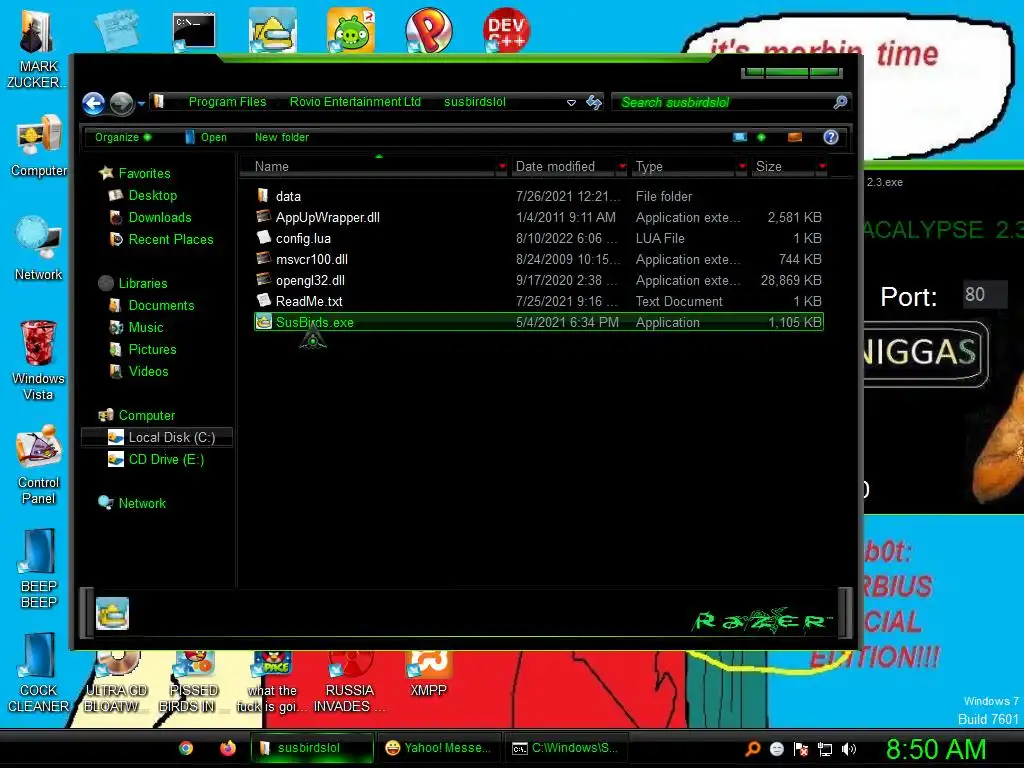Select the XMPP desktop shortcut
Viewport: 1024px width, 768px height.
coord(428,674)
